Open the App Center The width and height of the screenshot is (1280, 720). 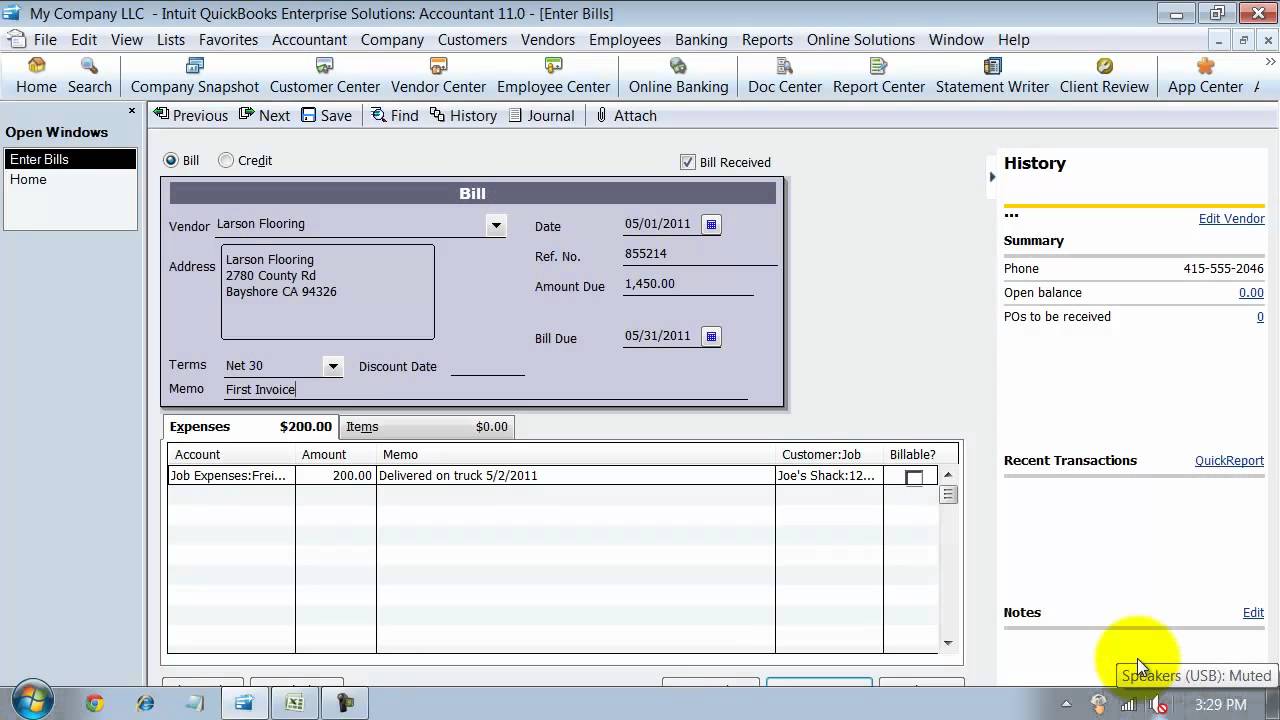click(x=1205, y=77)
